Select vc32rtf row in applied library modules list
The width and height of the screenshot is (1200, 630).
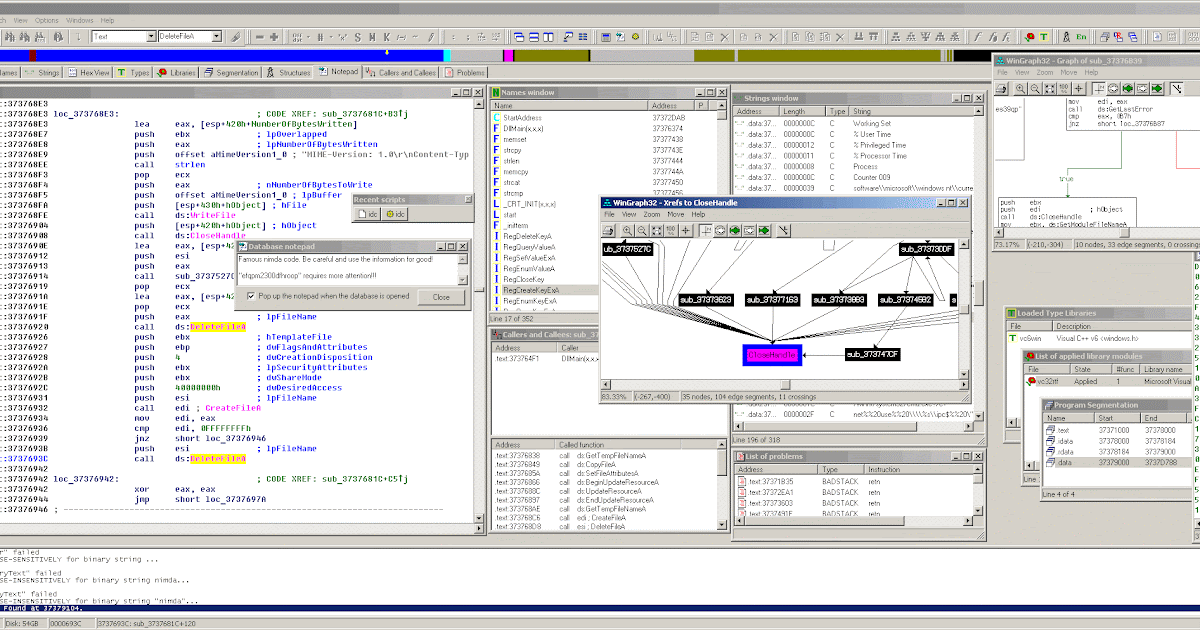click(1110, 381)
